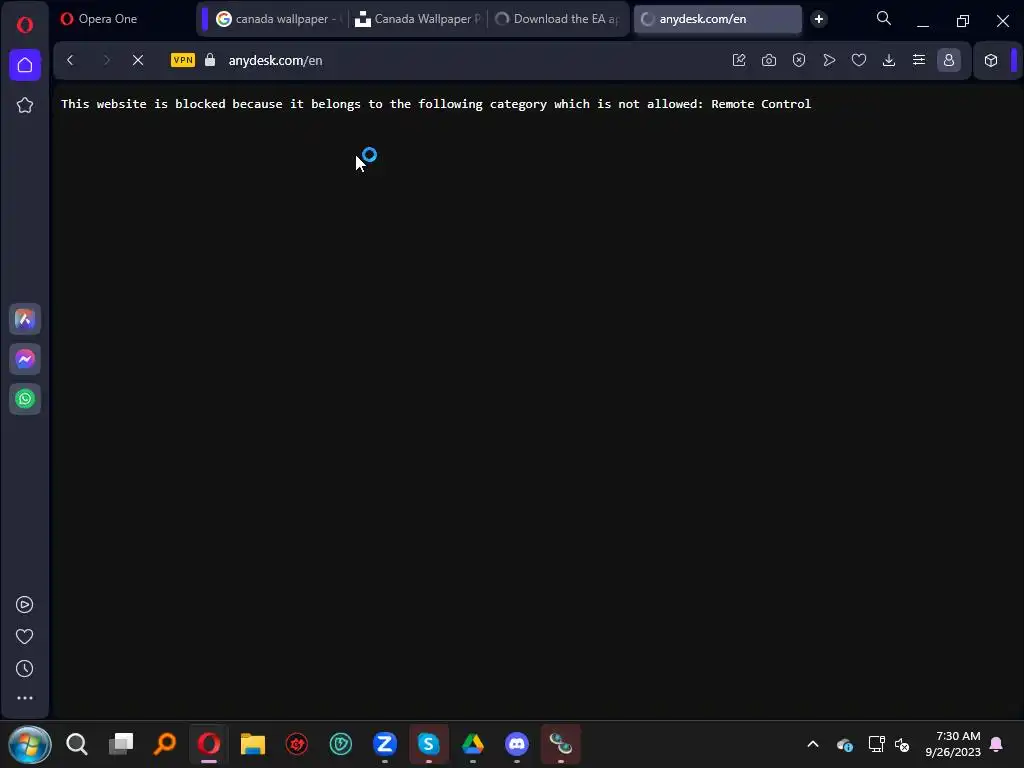Open the Windows Start button
This screenshot has height=768, width=1024.
pos(29,744)
